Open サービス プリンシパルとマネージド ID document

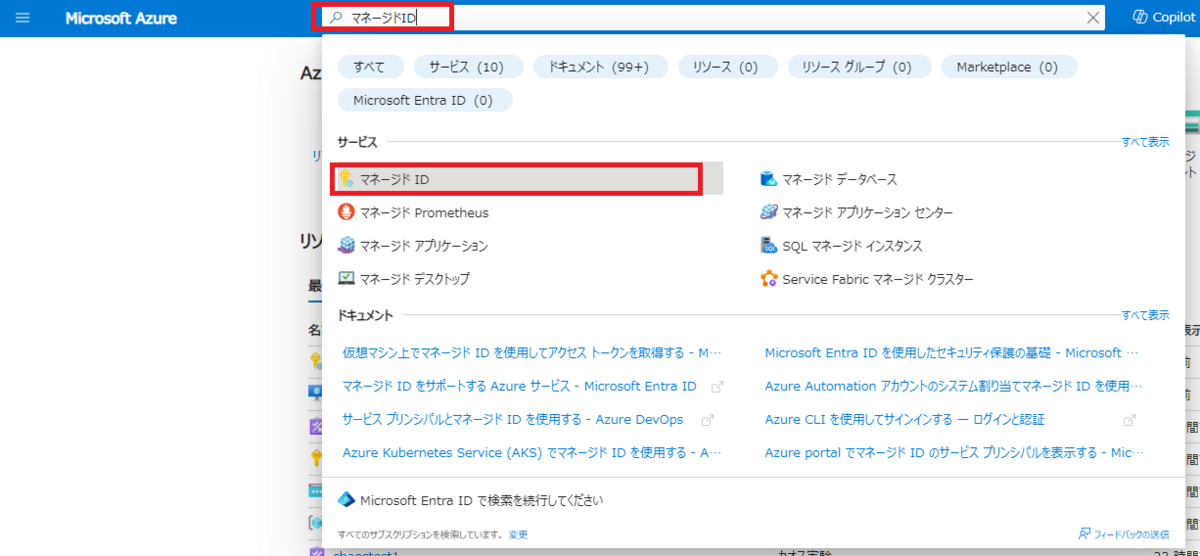pyautogui.click(x=513, y=420)
